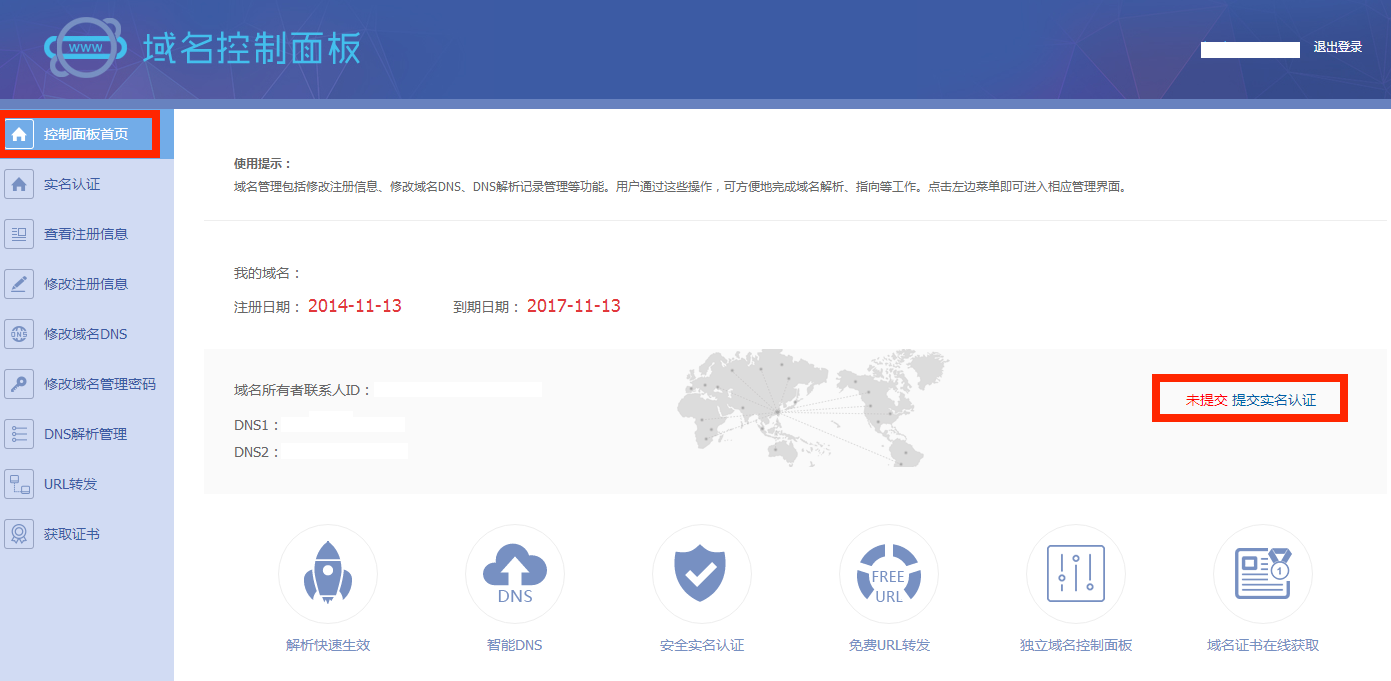
Task: Click the 智能DNS cloud icon
Action: coord(515,574)
